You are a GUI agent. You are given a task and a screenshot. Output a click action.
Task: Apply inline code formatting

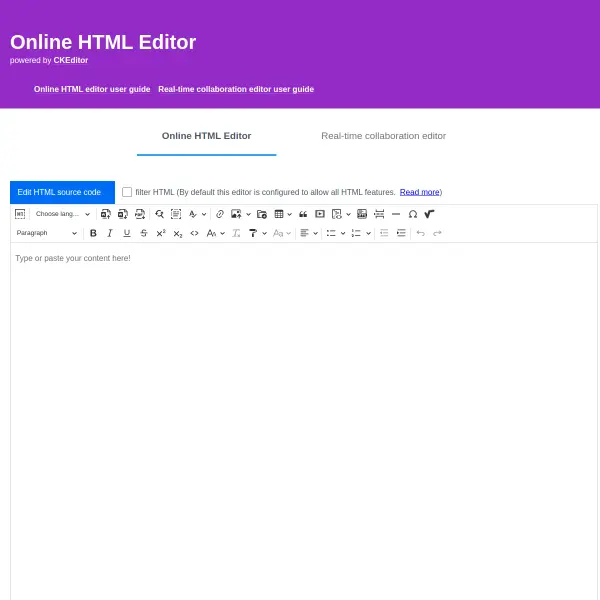point(194,233)
